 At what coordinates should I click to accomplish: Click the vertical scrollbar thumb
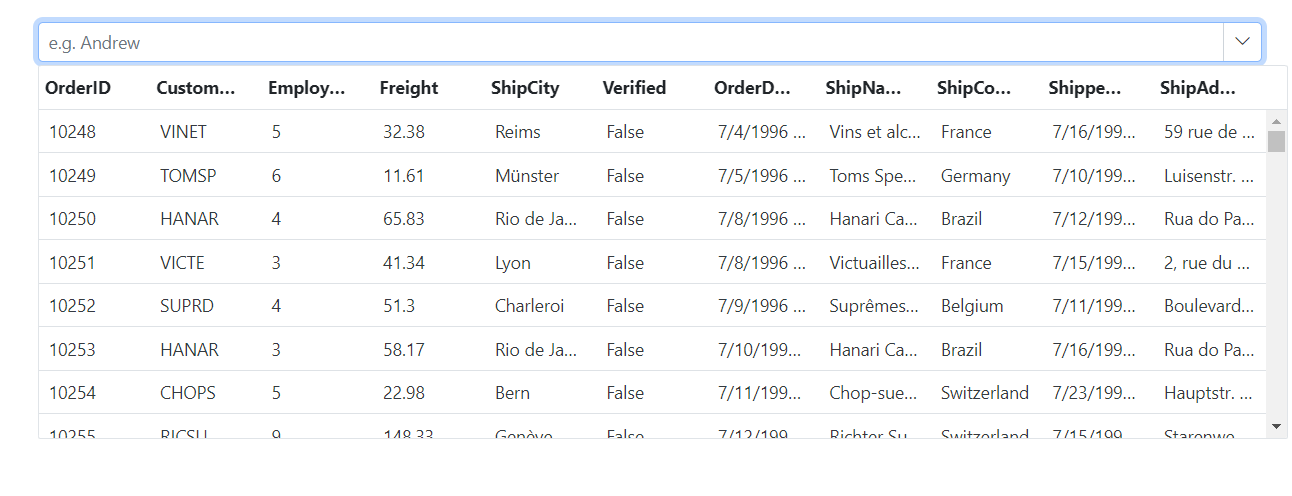1276,141
